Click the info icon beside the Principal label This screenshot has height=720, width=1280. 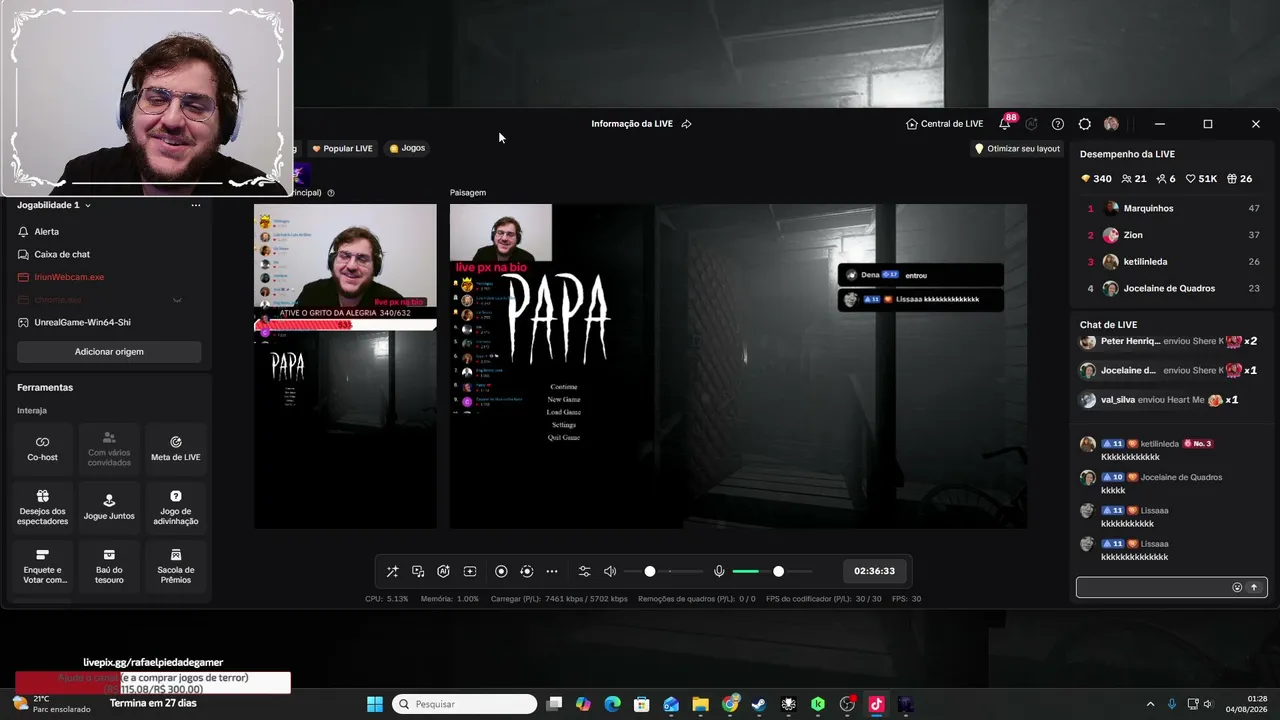(x=331, y=193)
